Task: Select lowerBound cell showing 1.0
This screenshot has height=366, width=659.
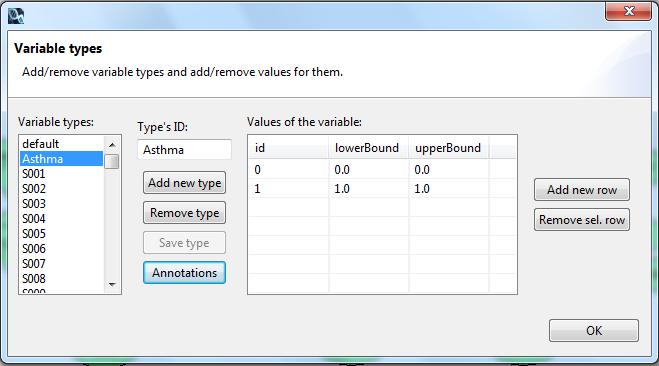Action: point(369,189)
